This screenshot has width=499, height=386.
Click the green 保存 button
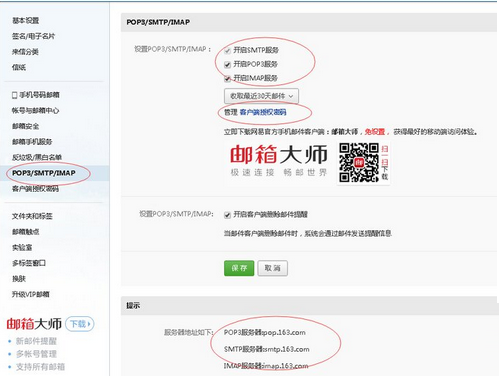coord(239,268)
